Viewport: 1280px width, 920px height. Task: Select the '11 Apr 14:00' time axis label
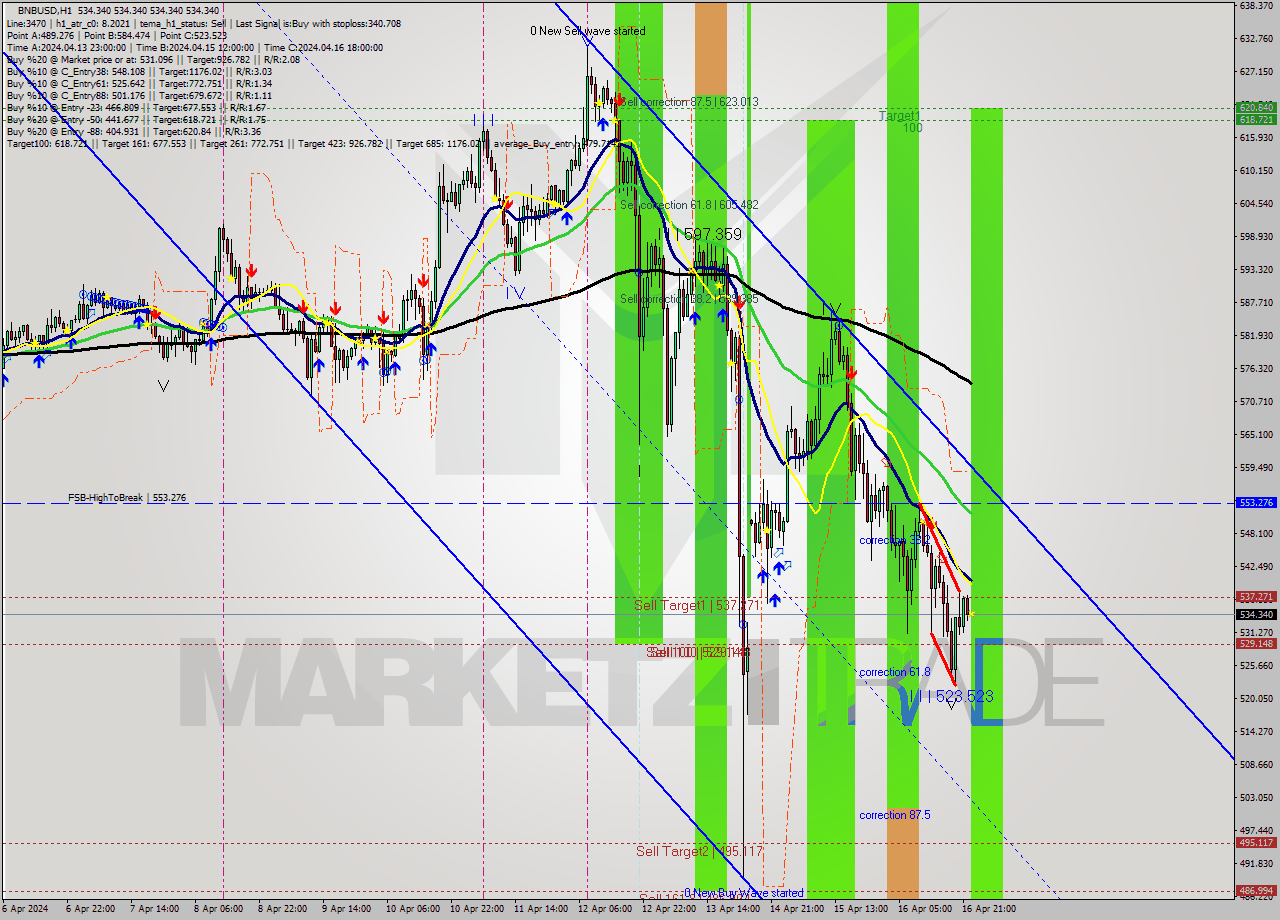tap(541, 909)
